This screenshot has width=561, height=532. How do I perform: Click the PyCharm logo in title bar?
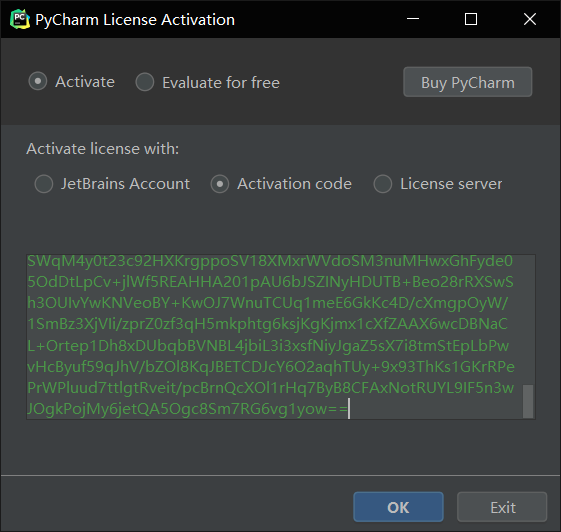click(20, 19)
